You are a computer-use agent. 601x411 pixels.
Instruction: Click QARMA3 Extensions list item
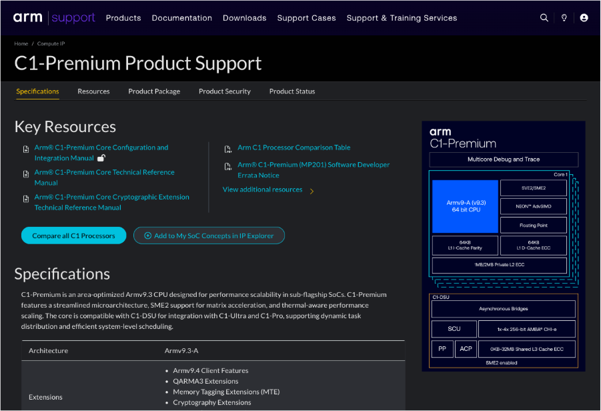pyautogui.click(x=205, y=381)
